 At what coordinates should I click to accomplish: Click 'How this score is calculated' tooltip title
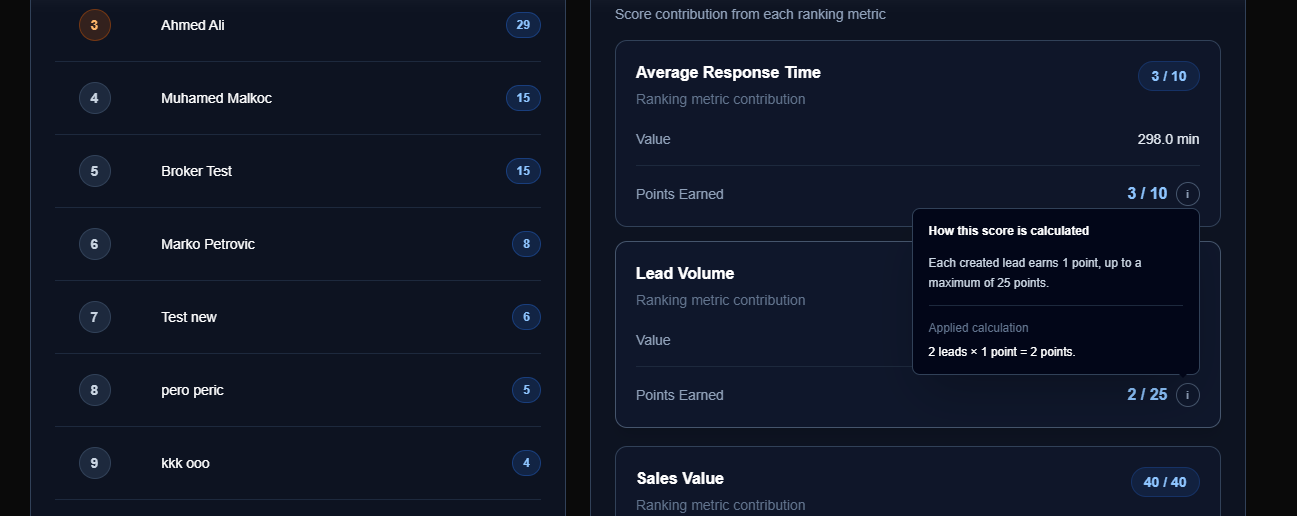click(1009, 231)
